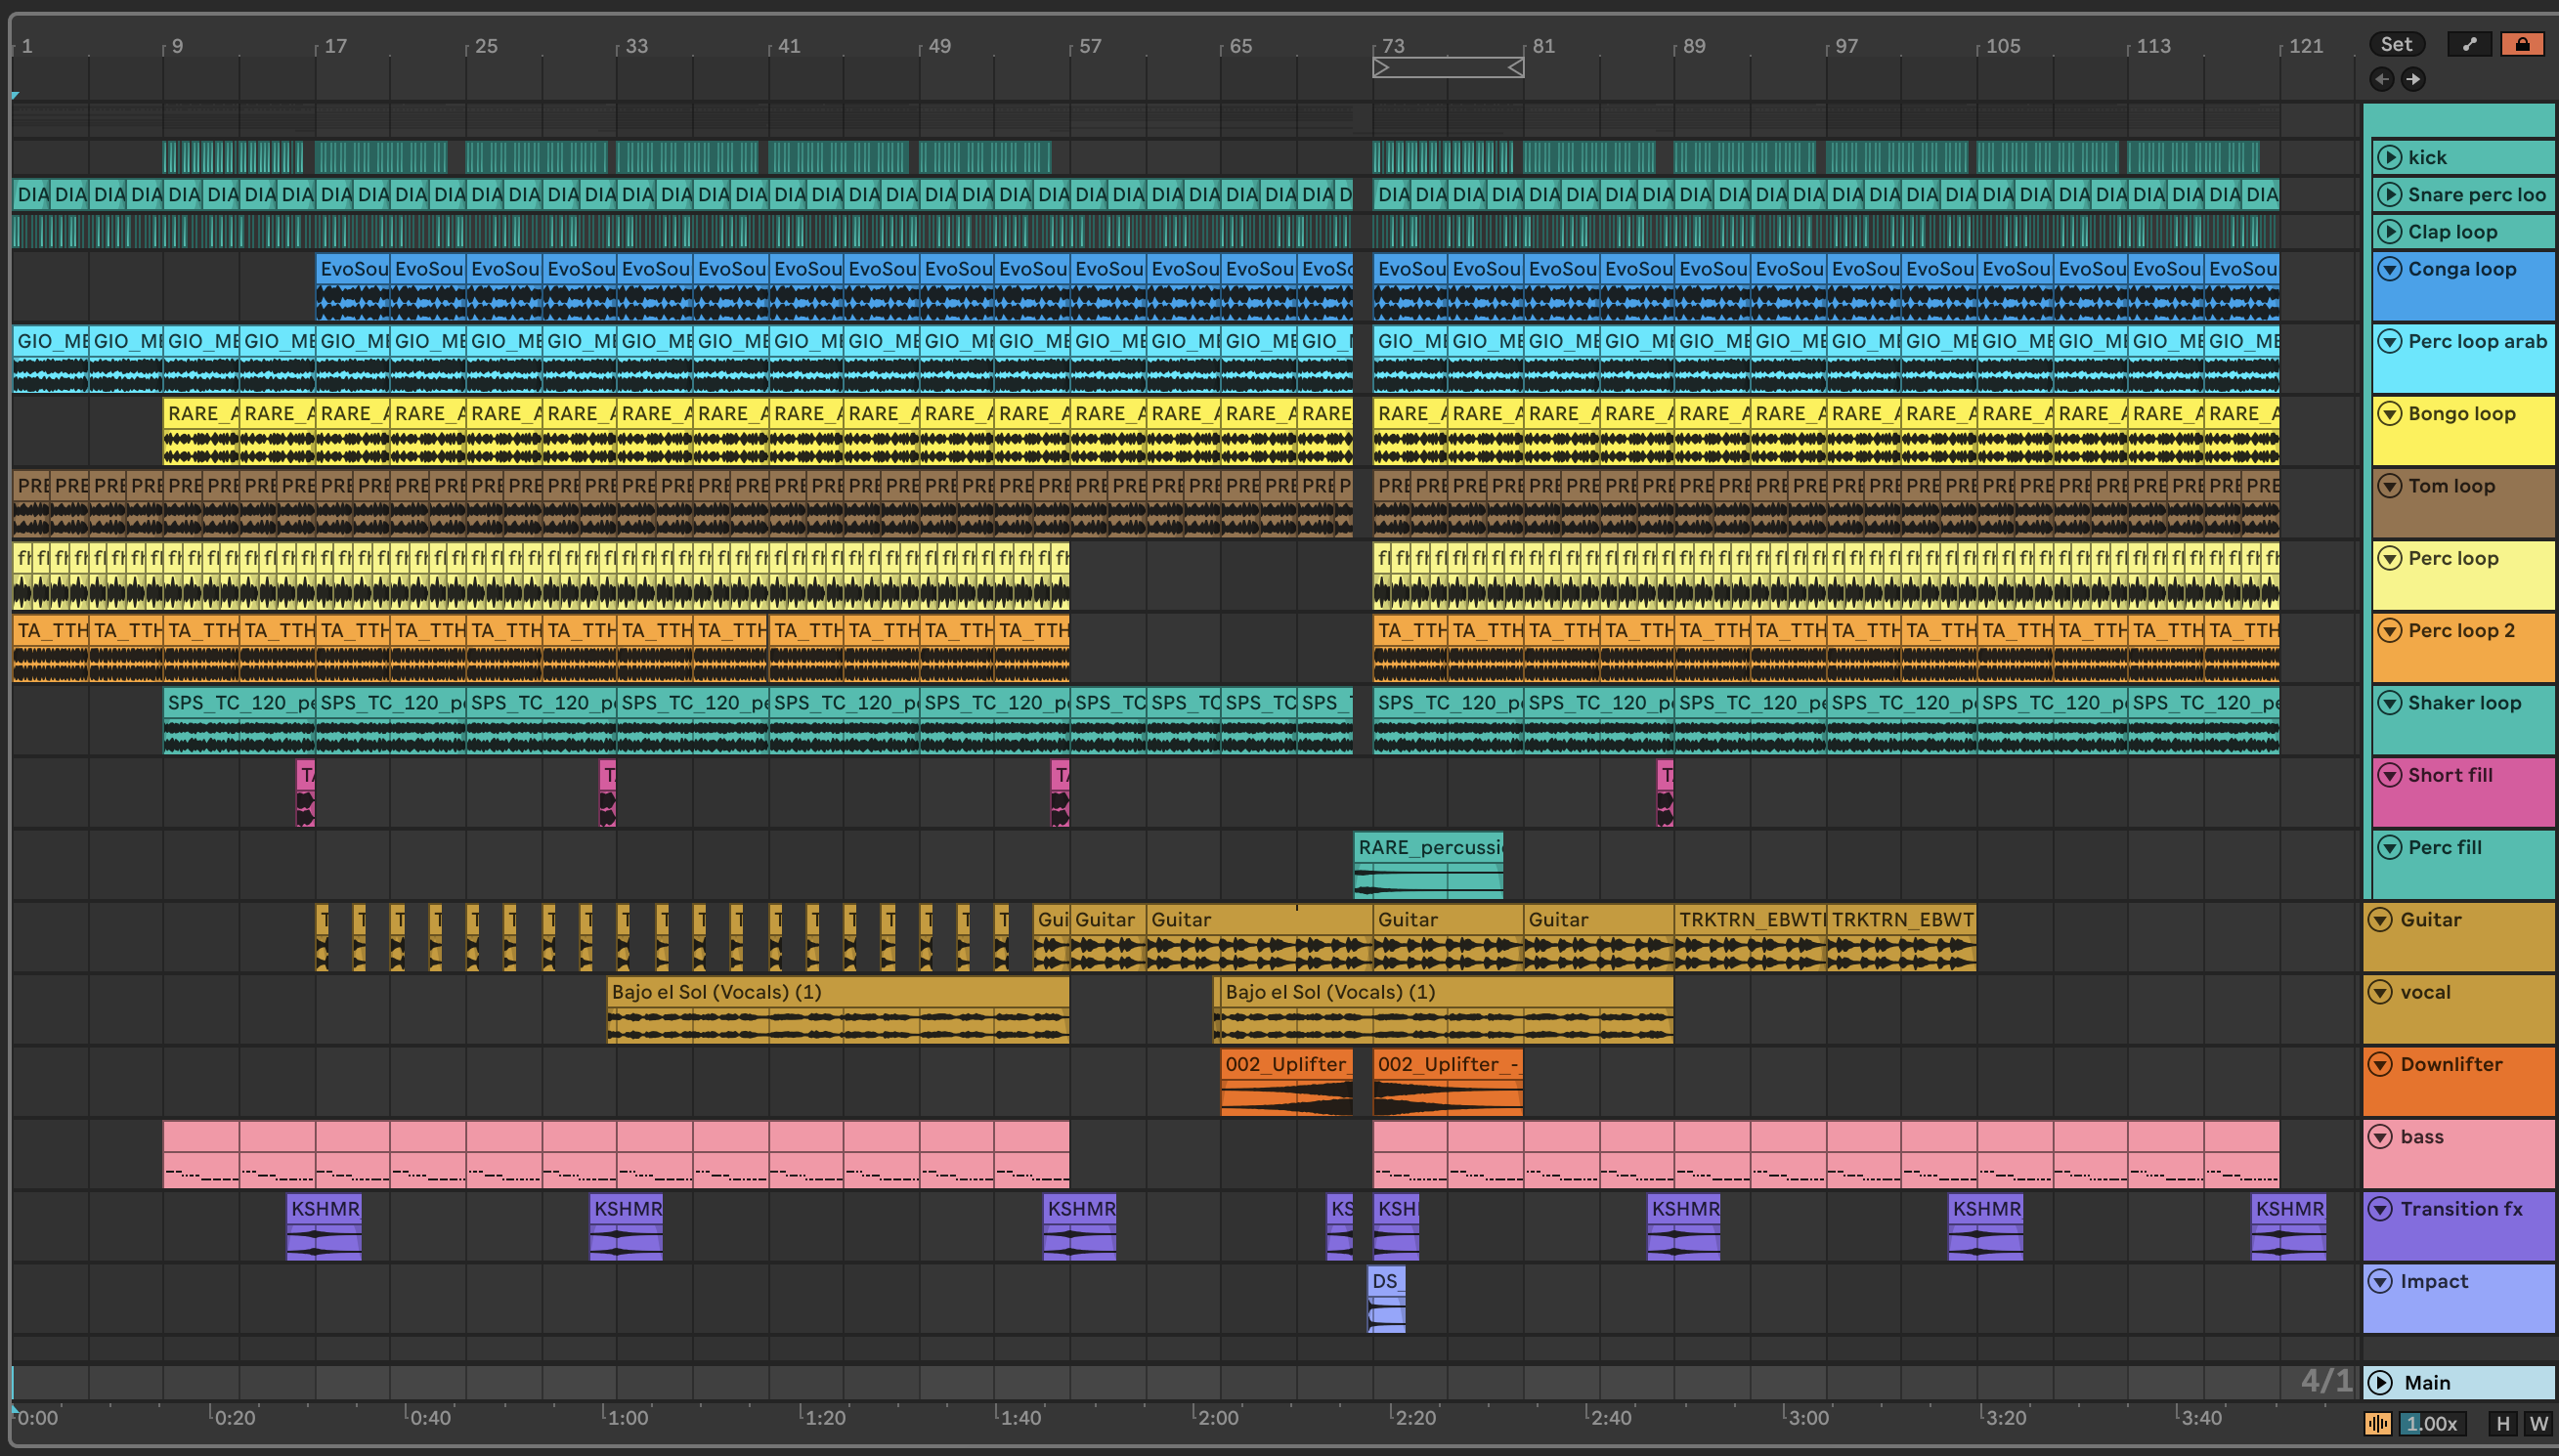This screenshot has width=2559, height=1456.
Task: Click the 4/1 grid size indicator
Action: [2326, 1381]
